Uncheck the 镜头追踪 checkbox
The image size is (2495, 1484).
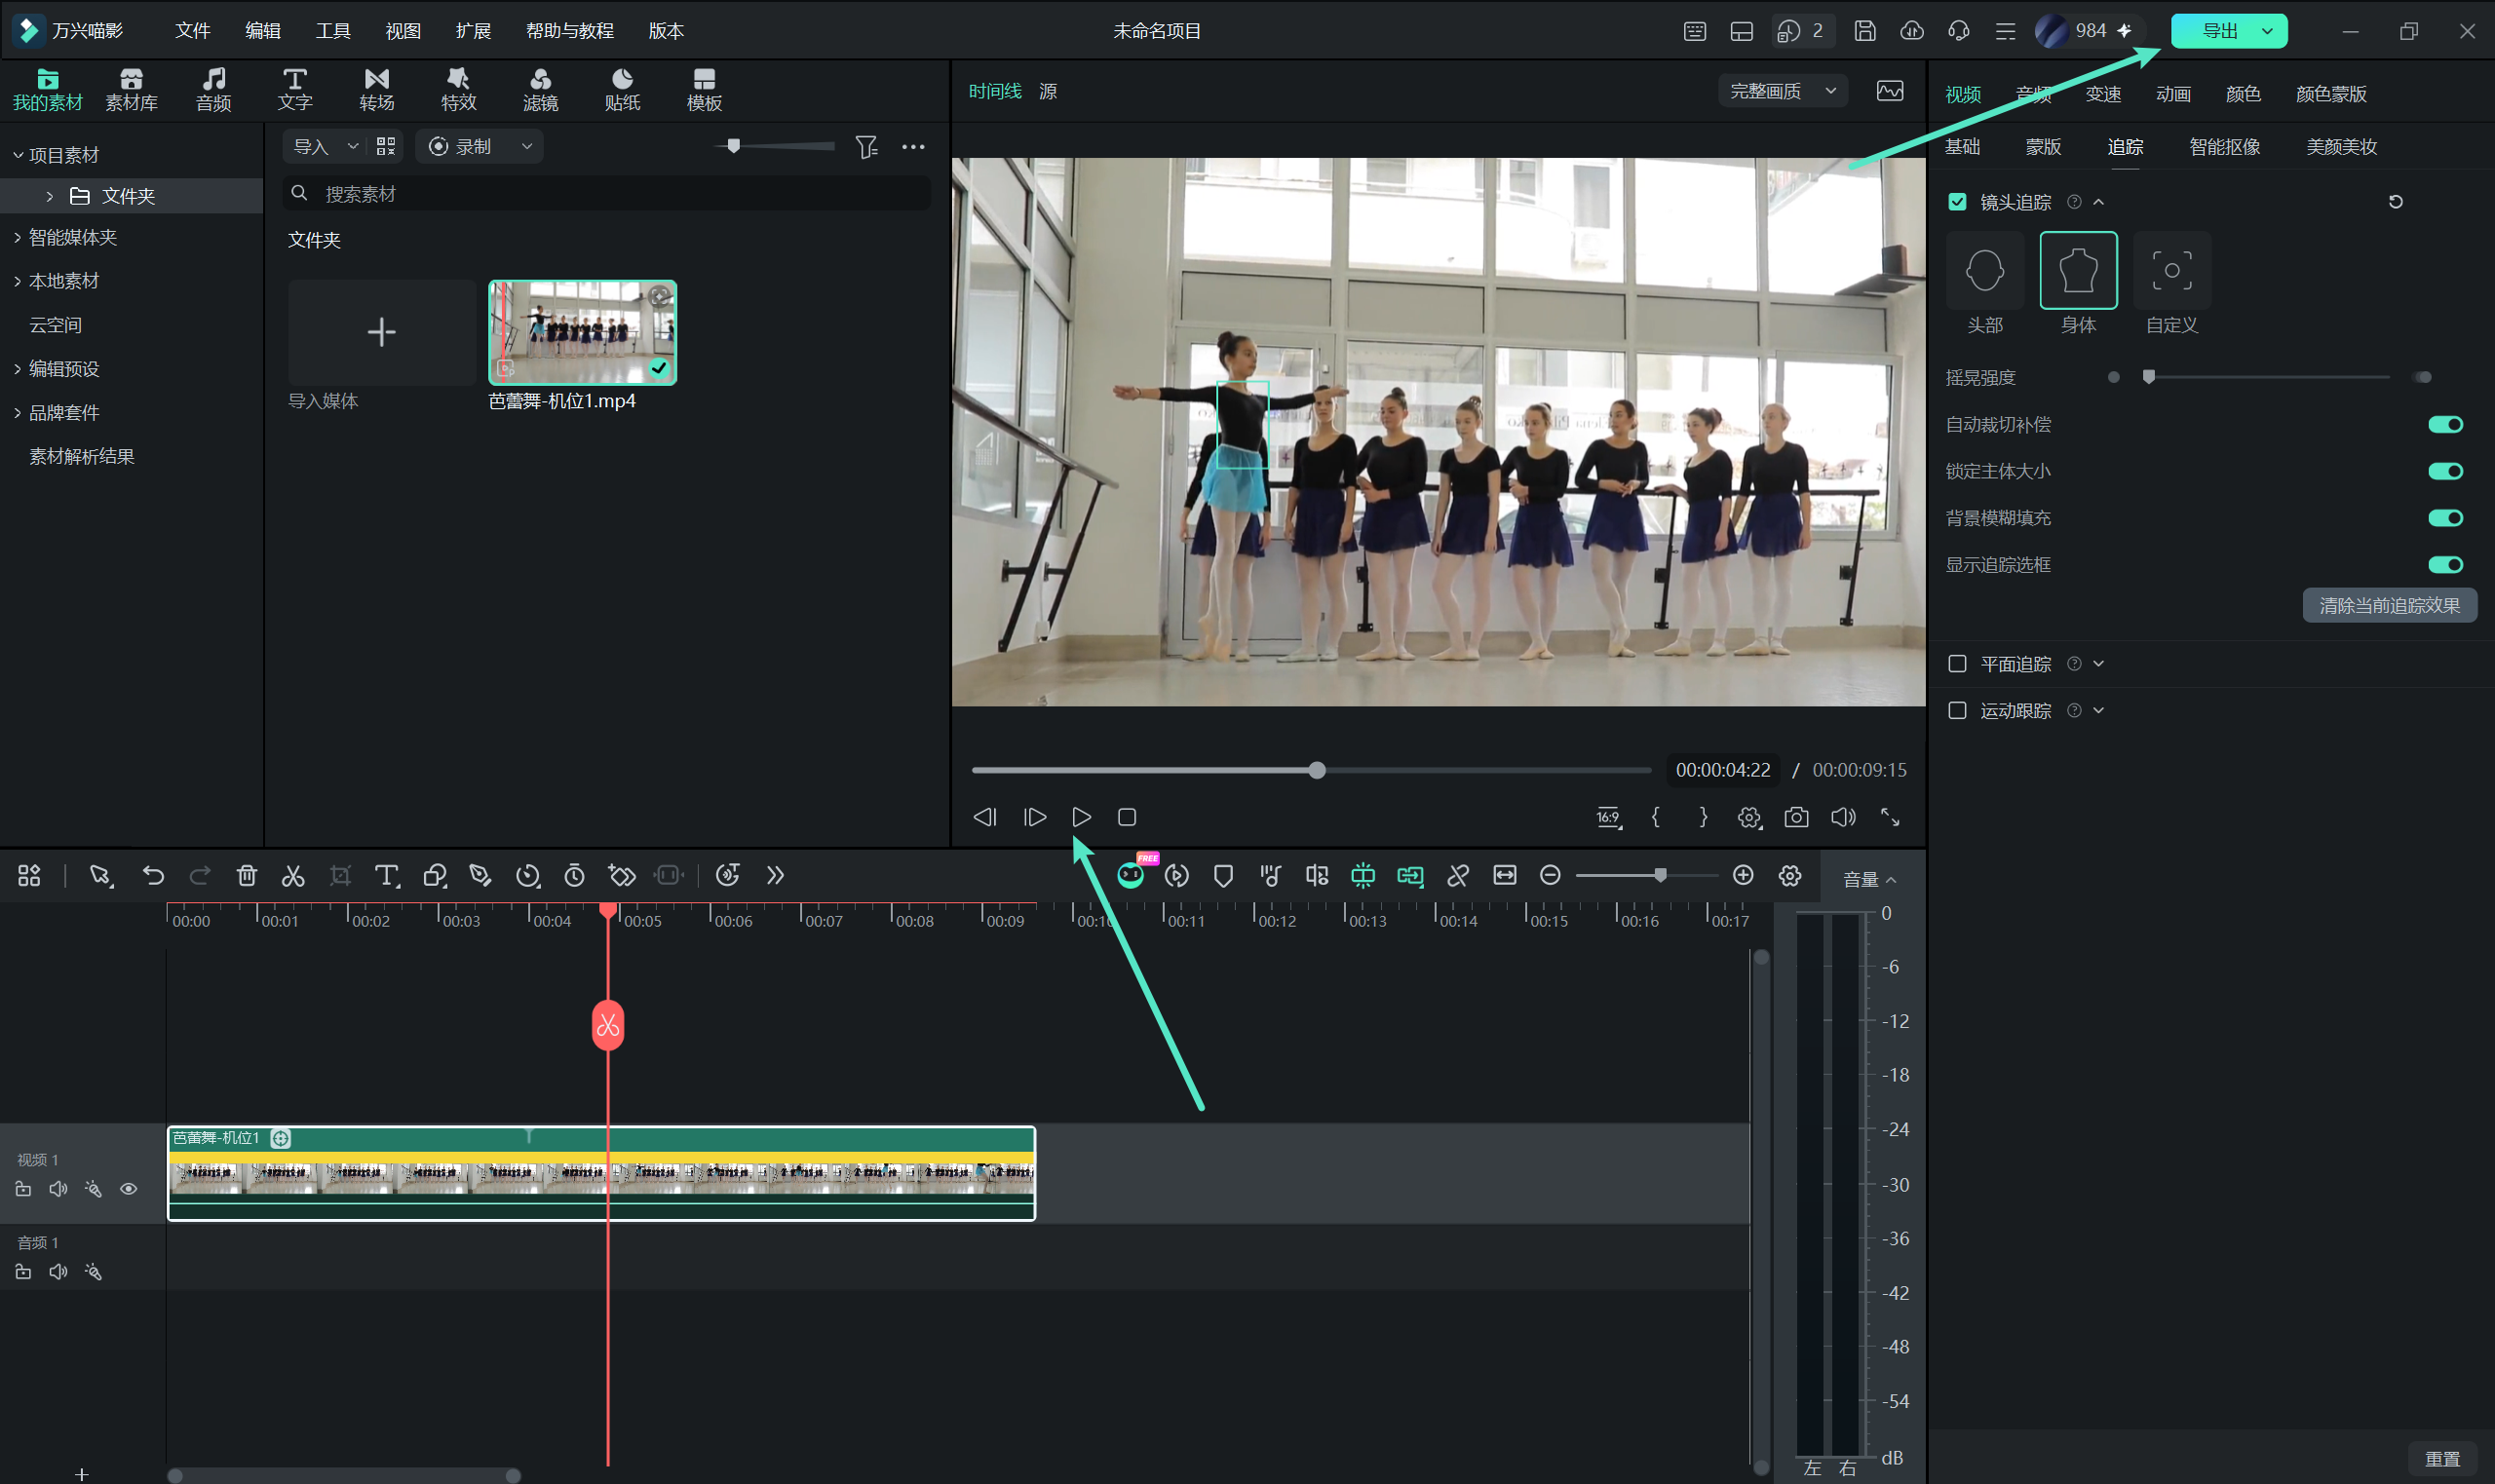tap(1957, 202)
